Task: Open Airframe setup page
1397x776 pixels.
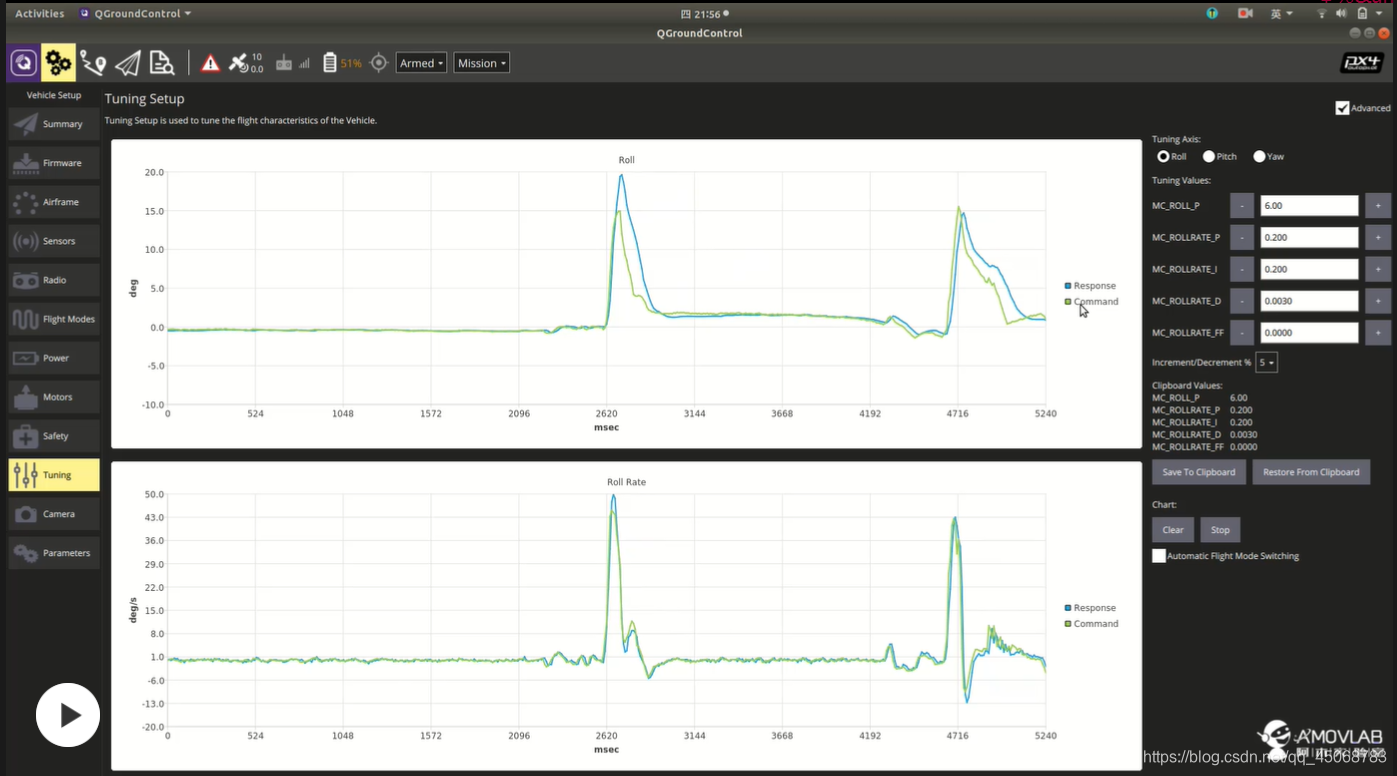Action: (54, 202)
